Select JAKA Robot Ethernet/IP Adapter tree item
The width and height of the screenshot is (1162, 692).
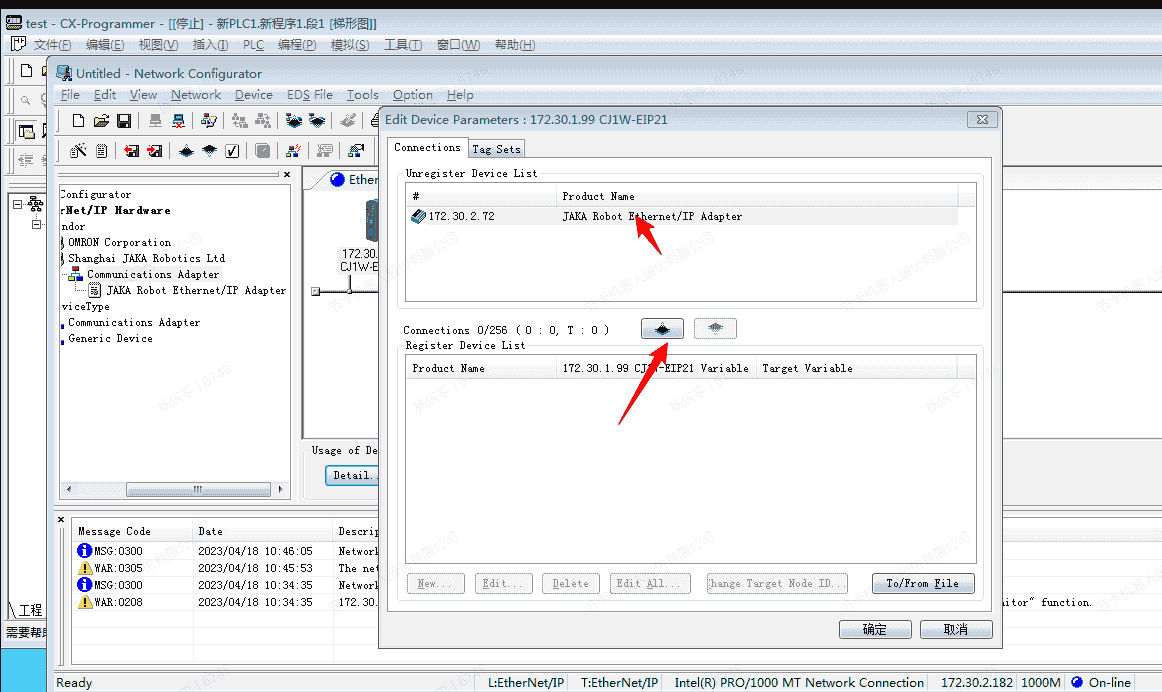[196, 290]
